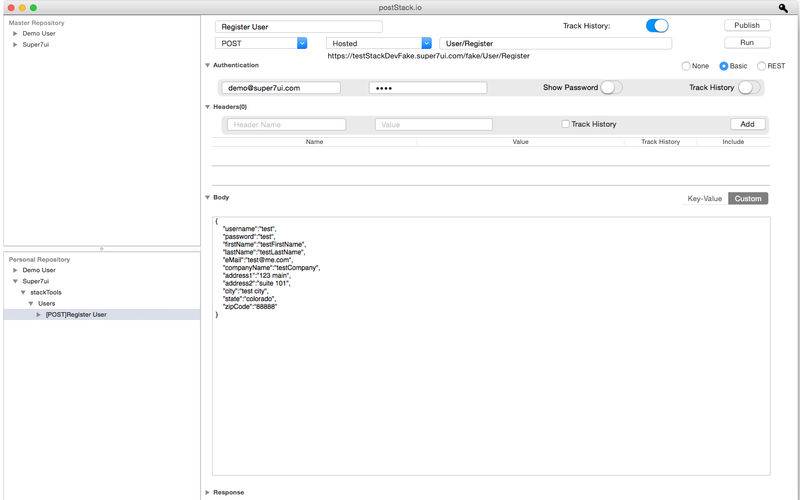Collapse the Headers(0) section
This screenshot has height=500, width=800.
(208, 107)
